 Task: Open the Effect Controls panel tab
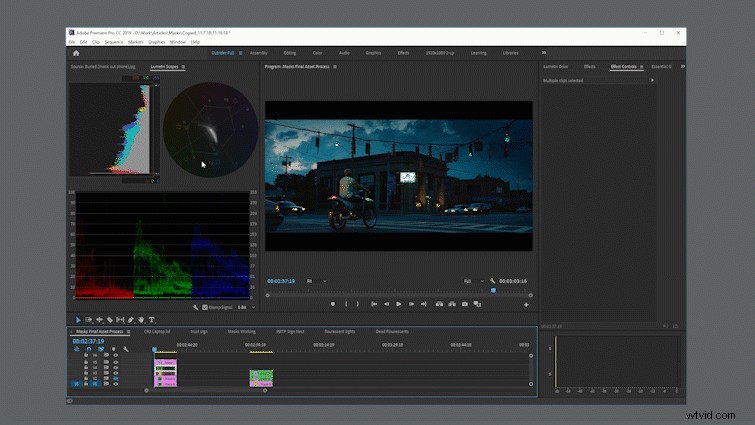[x=624, y=66]
